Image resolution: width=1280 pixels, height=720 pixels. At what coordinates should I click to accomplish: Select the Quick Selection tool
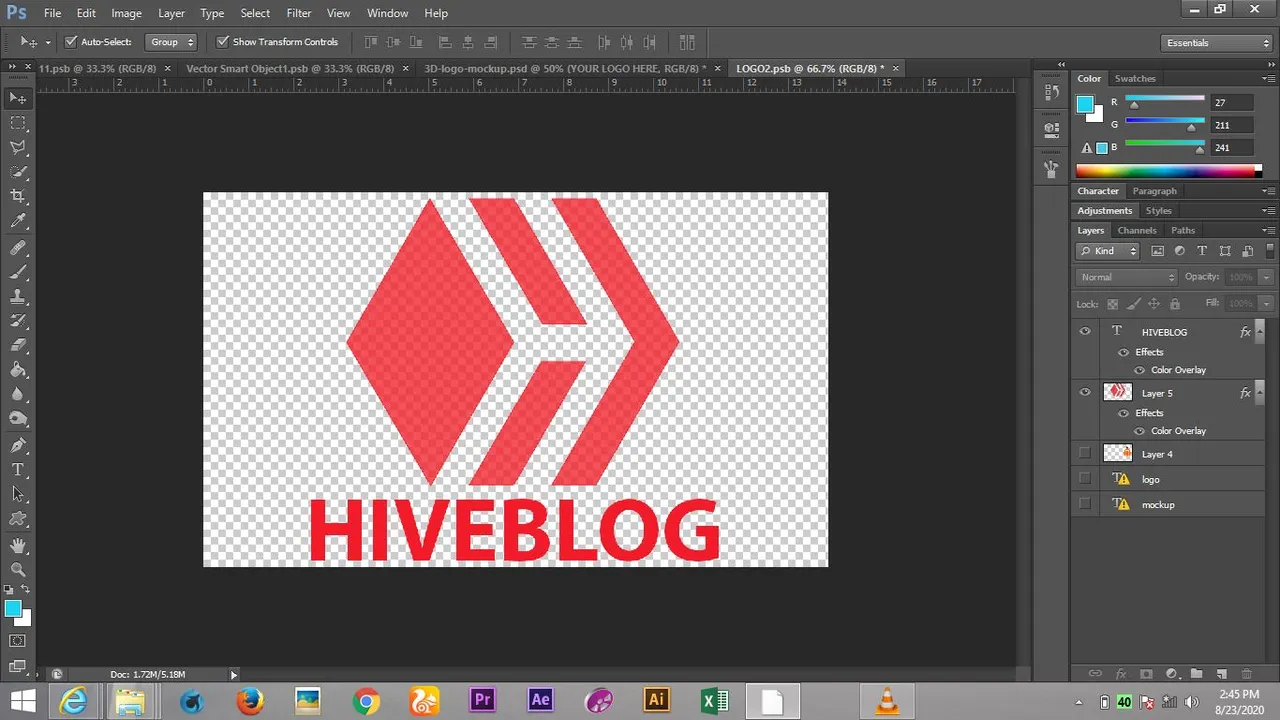click(18, 172)
